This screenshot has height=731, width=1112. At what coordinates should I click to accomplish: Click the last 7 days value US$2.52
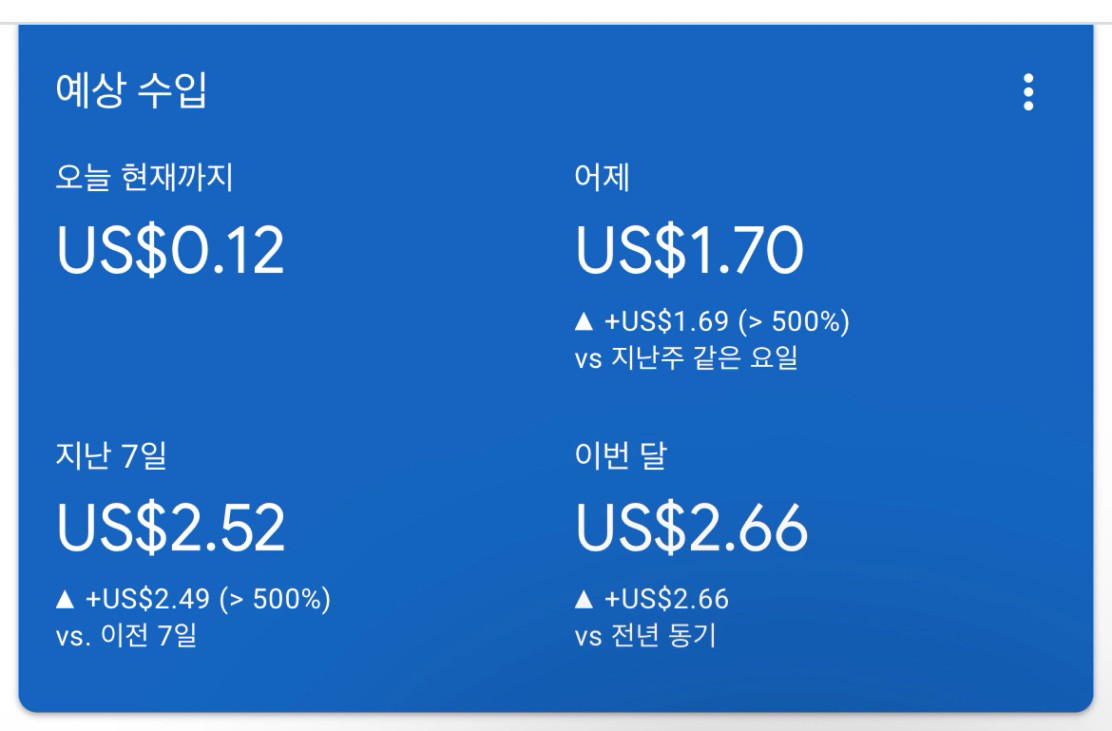click(171, 528)
